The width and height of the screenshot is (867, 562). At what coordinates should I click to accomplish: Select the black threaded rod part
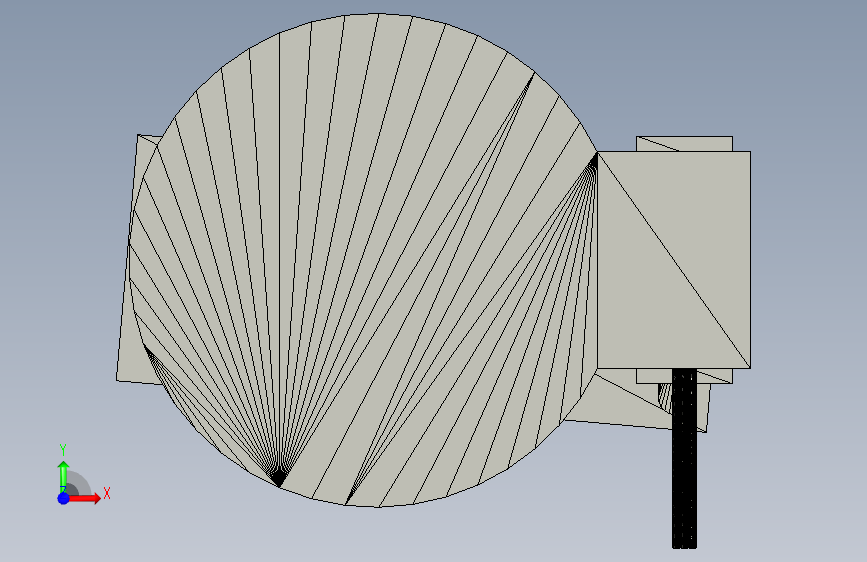click(x=685, y=459)
